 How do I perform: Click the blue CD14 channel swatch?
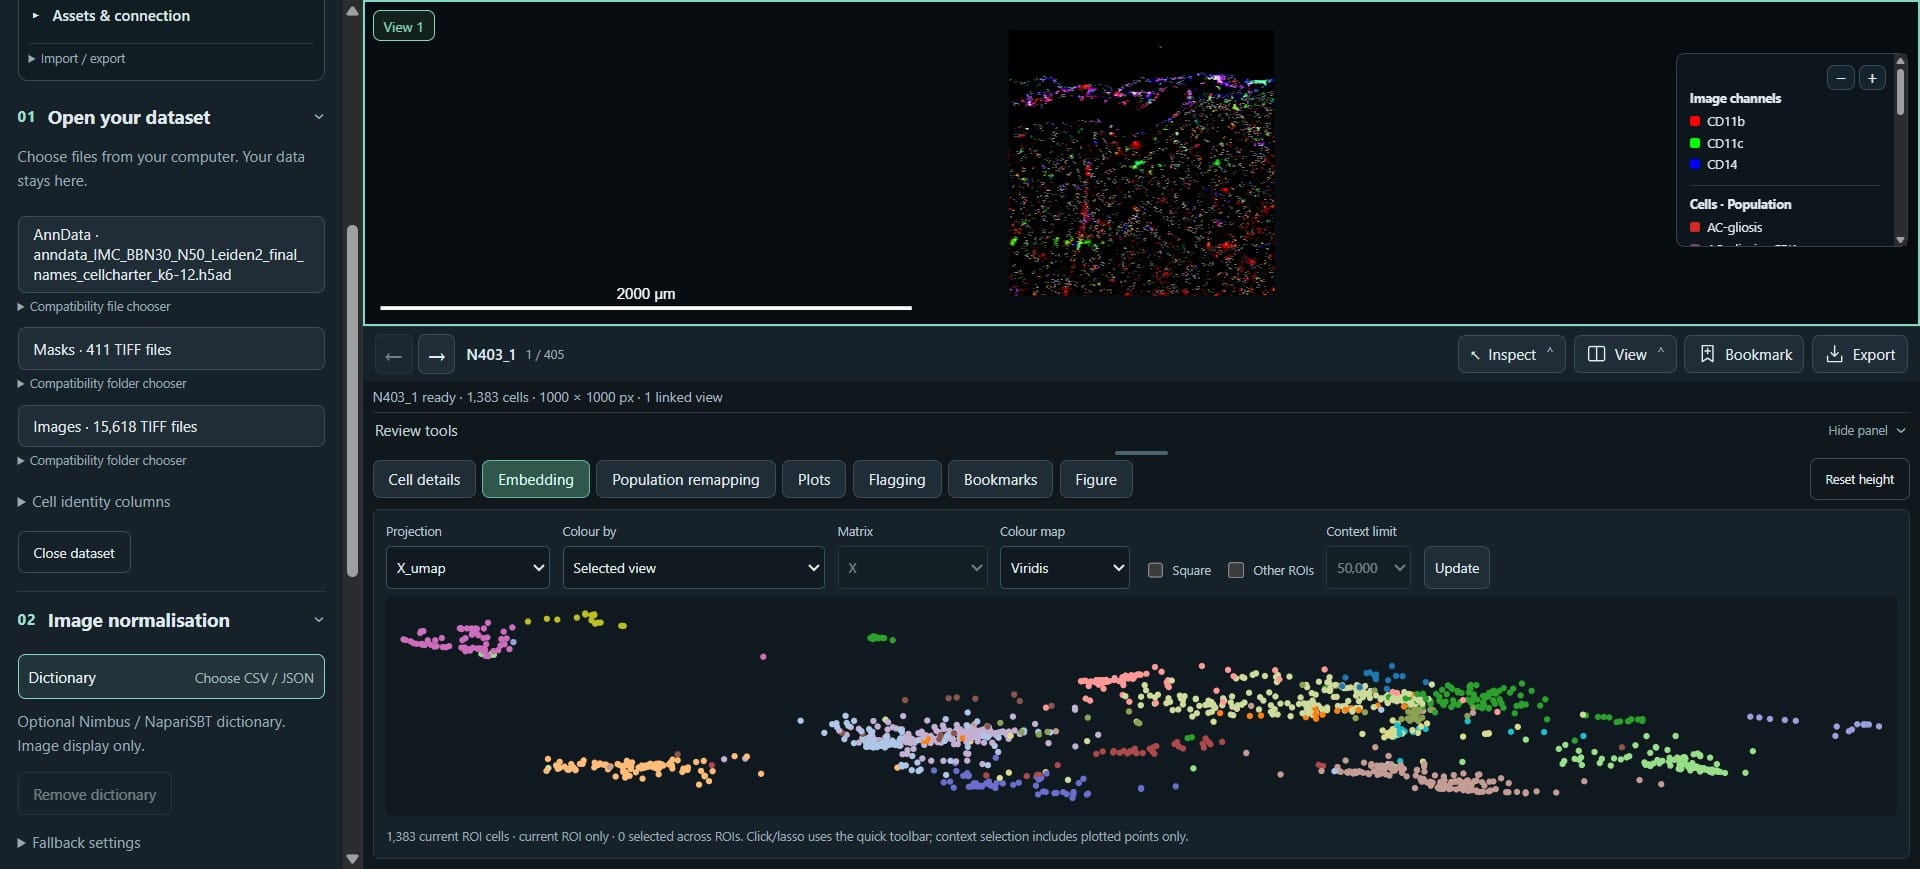point(1695,164)
